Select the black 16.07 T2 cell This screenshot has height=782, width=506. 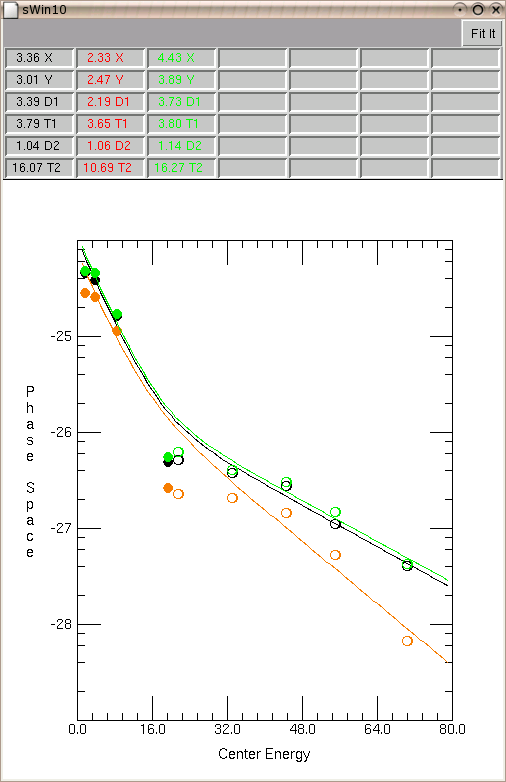(x=40, y=168)
